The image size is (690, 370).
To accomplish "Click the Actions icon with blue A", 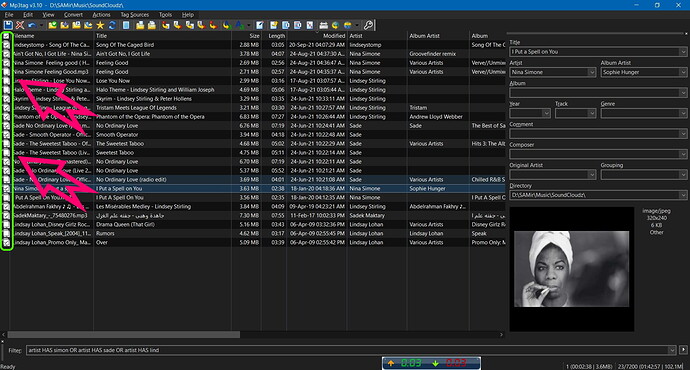I will [x=239, y=25].
